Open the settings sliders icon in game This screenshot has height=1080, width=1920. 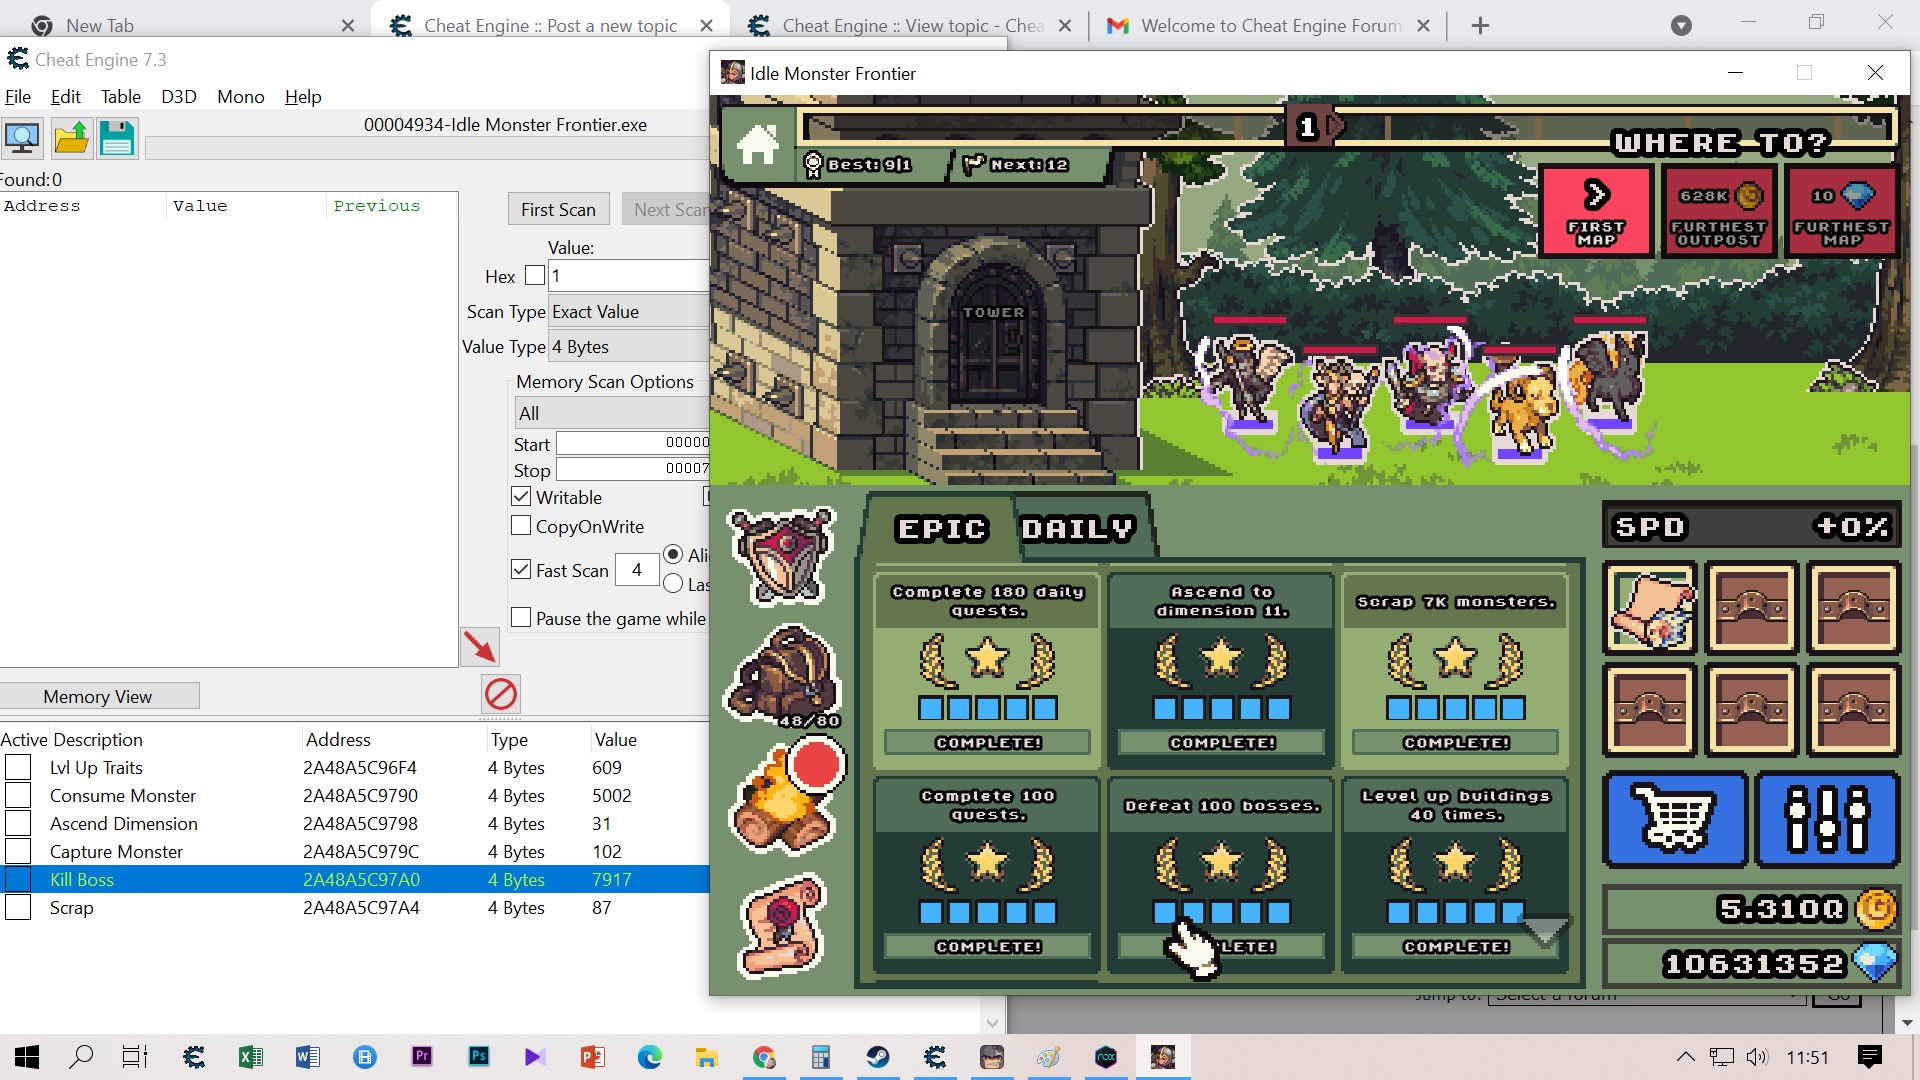point(1827,818)
